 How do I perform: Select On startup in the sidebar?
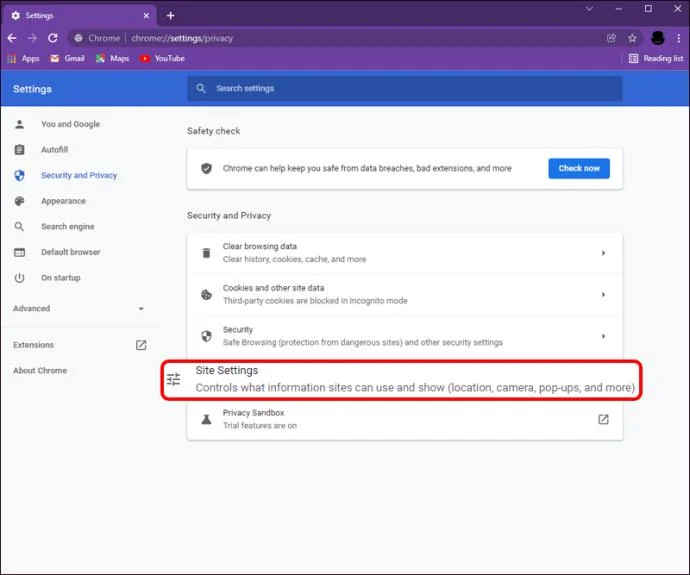[x=61, y=278]
